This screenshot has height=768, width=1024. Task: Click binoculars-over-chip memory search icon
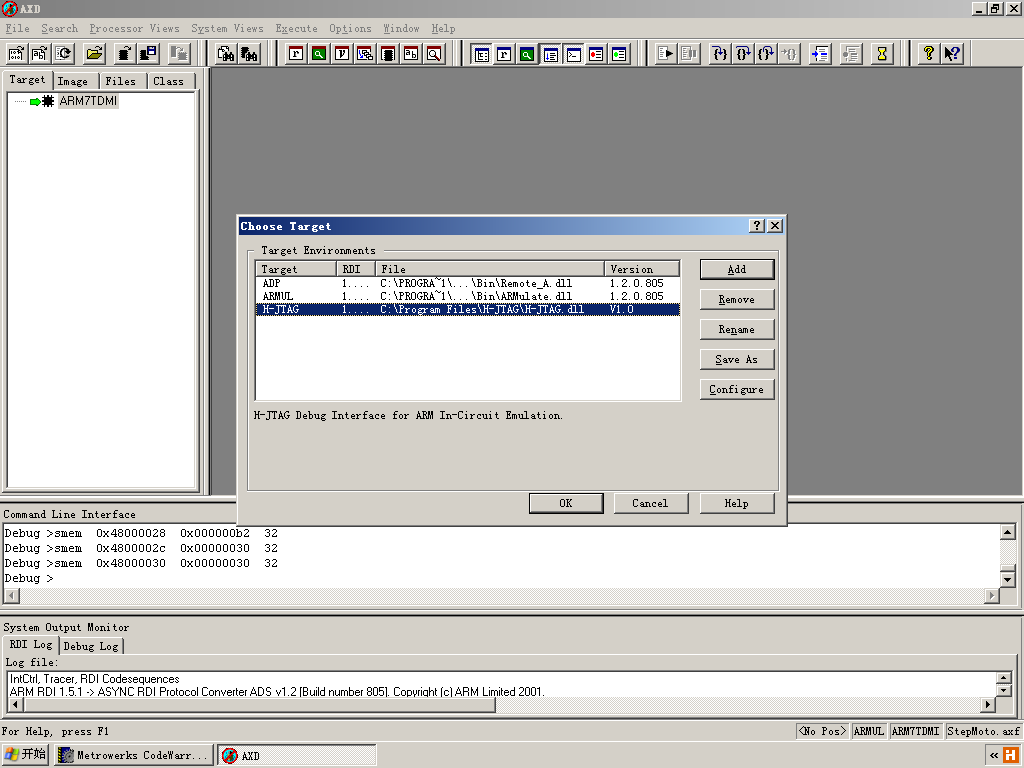coord(249,54)
